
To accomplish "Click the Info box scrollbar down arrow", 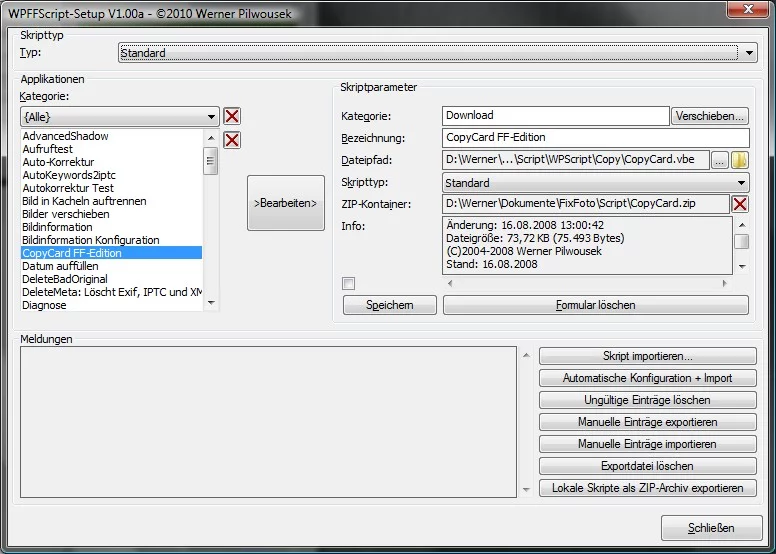I will [741, 266].
